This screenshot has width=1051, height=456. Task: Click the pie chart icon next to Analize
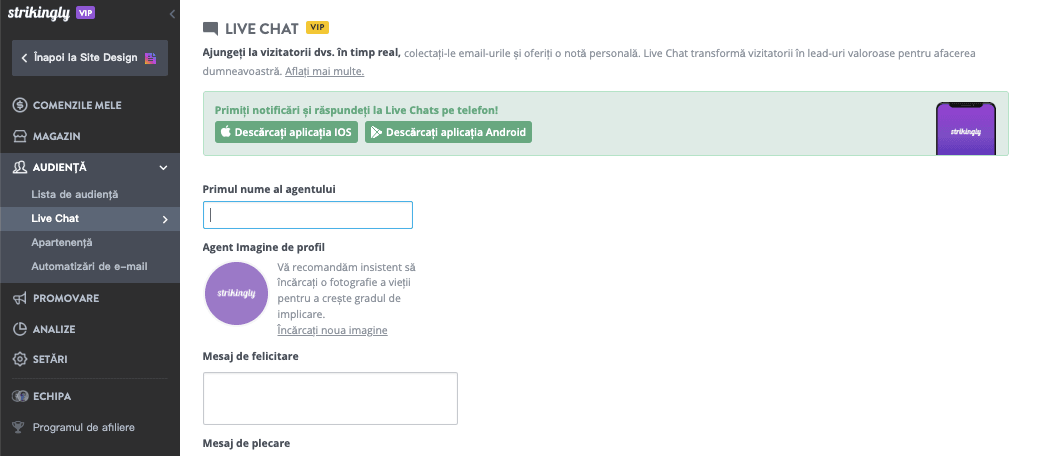click(20, 329)
